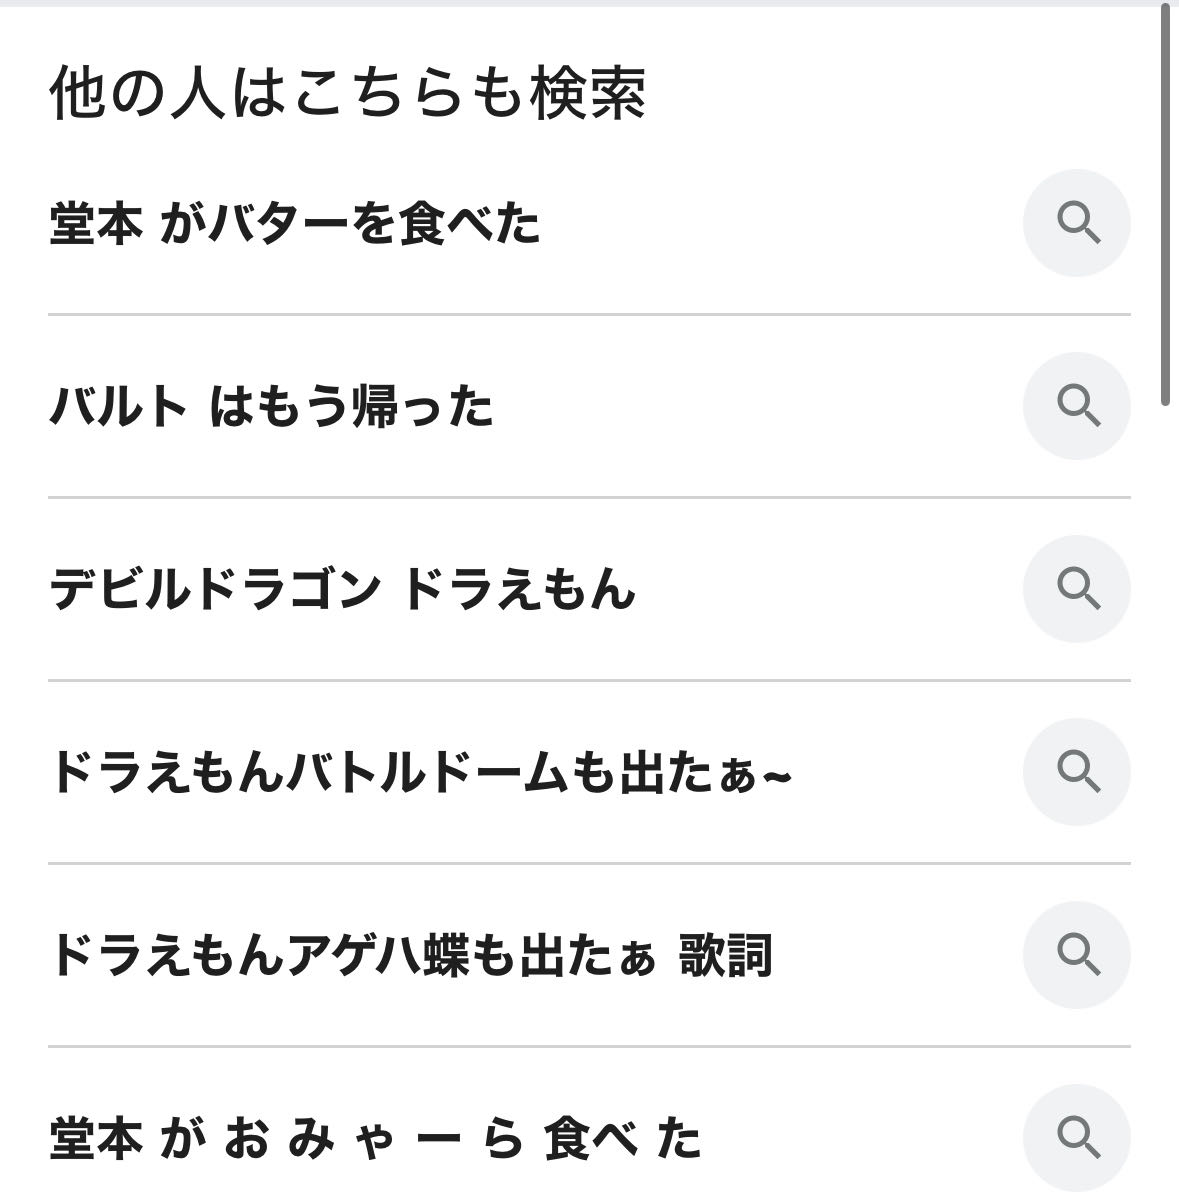The width and height of the screenshot is (1179, 1196).
Task: Select the デビルドラゴン ドラえもん related search
Action: (342, 590)
